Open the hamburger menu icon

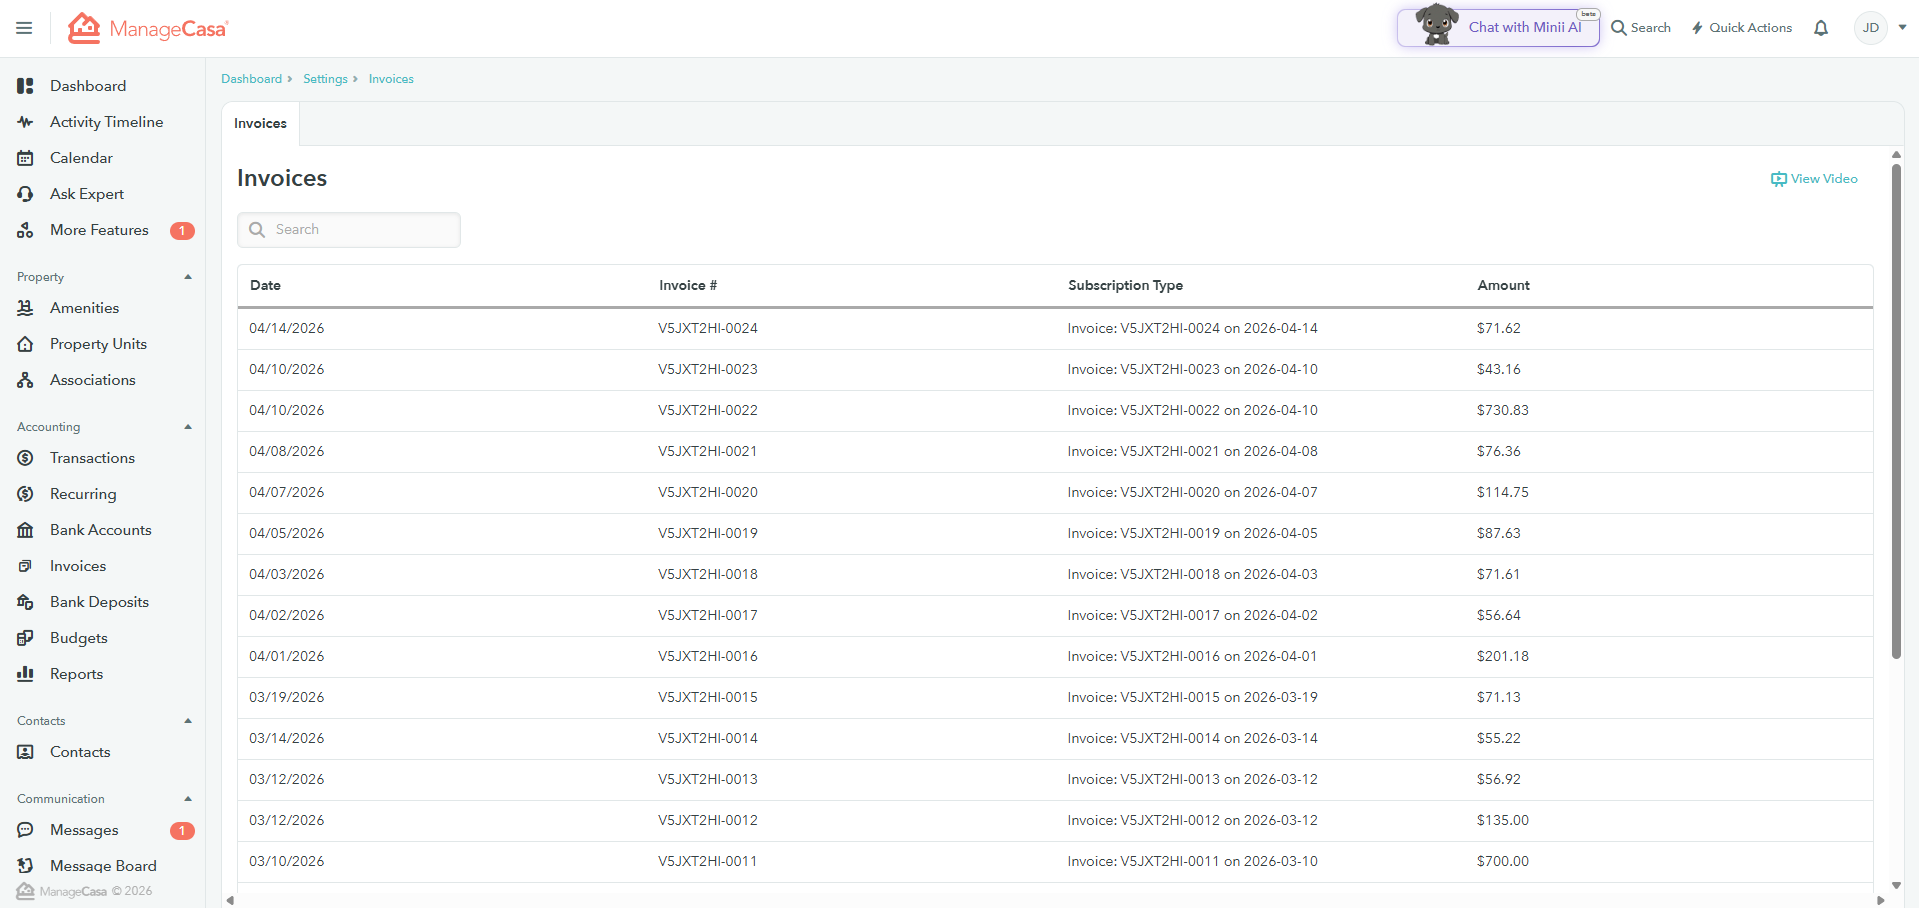[24, 28]
